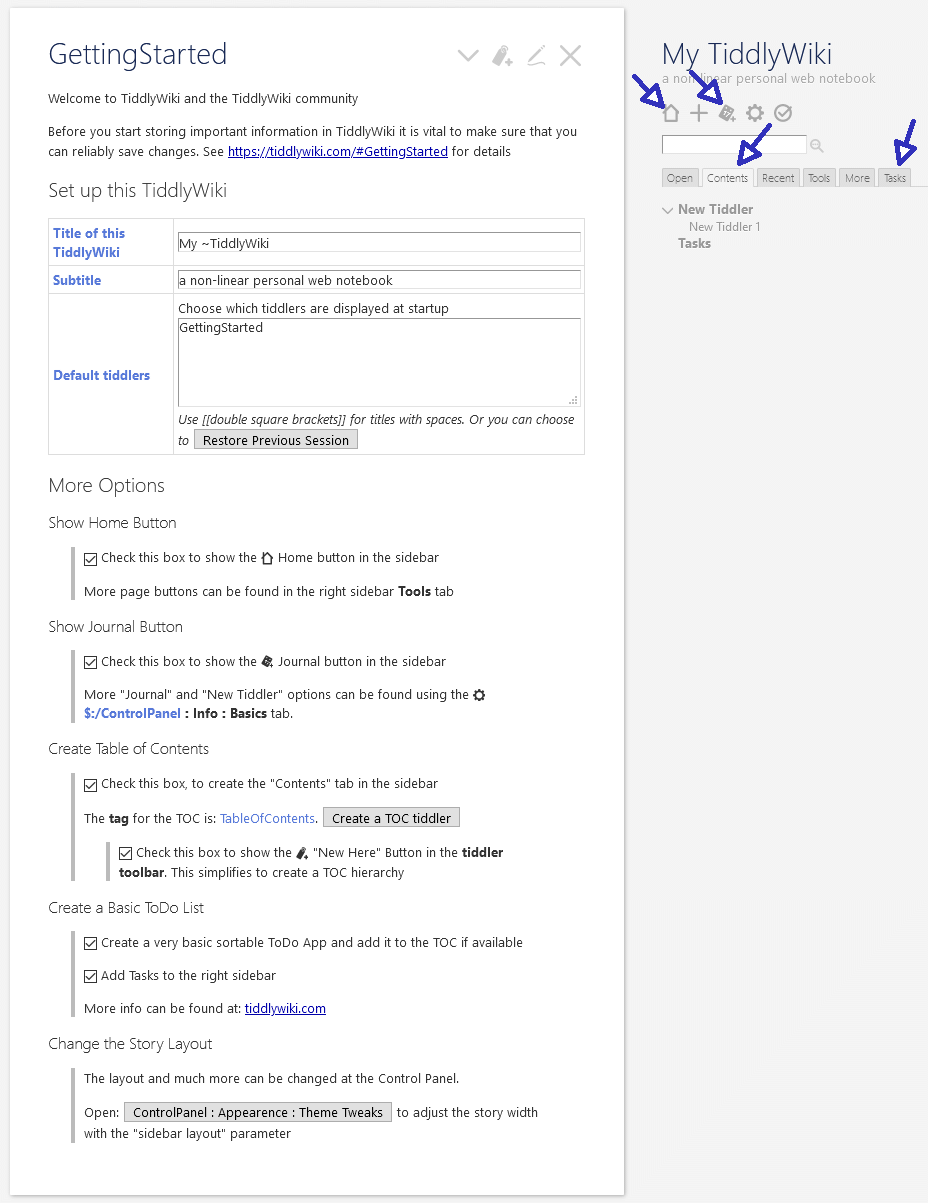
Task: Open New Tiddler 1 entry
Action: (724, 227)
